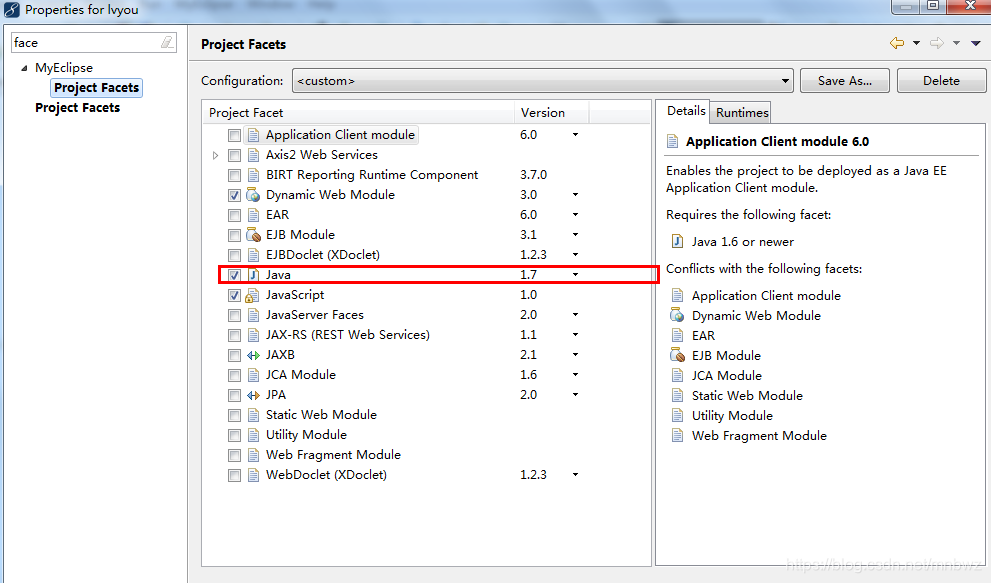Click Java 1.6 or newer requirement icon
This screenshot has width=991, height=583.
click(677, 242)
